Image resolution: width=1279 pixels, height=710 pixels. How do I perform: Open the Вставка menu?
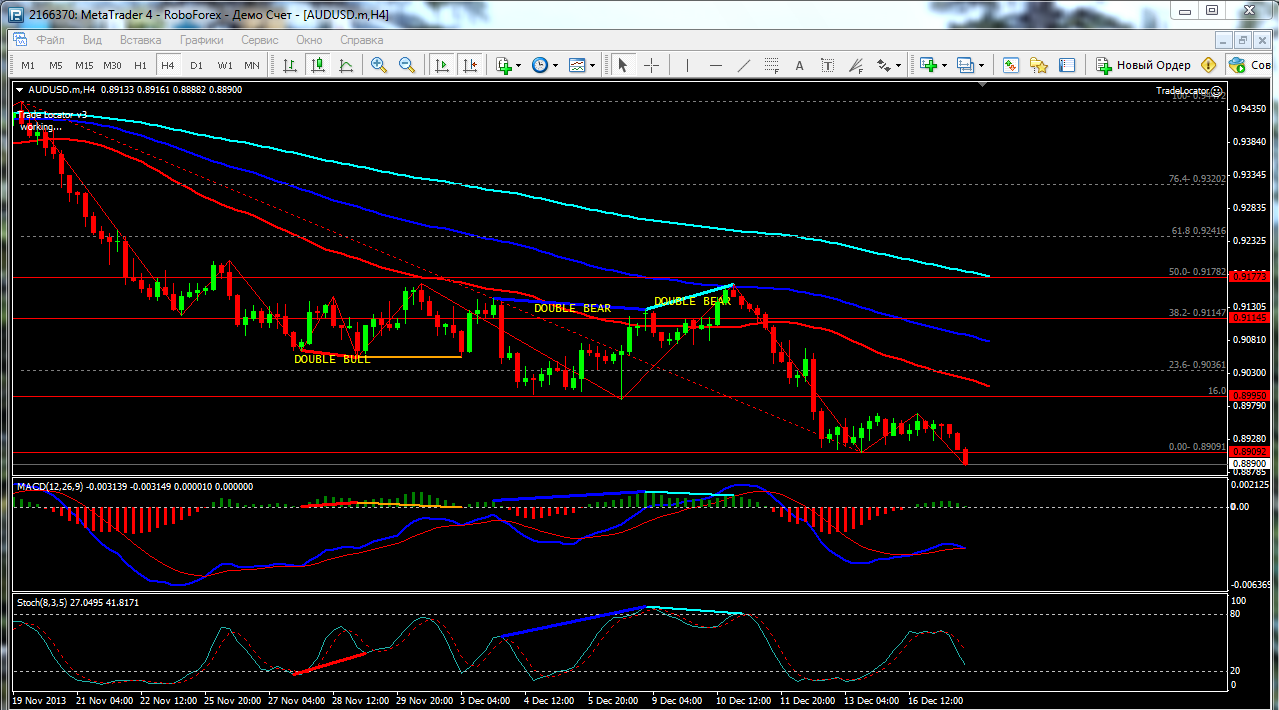pyautogui.click(x=140, y=40)
